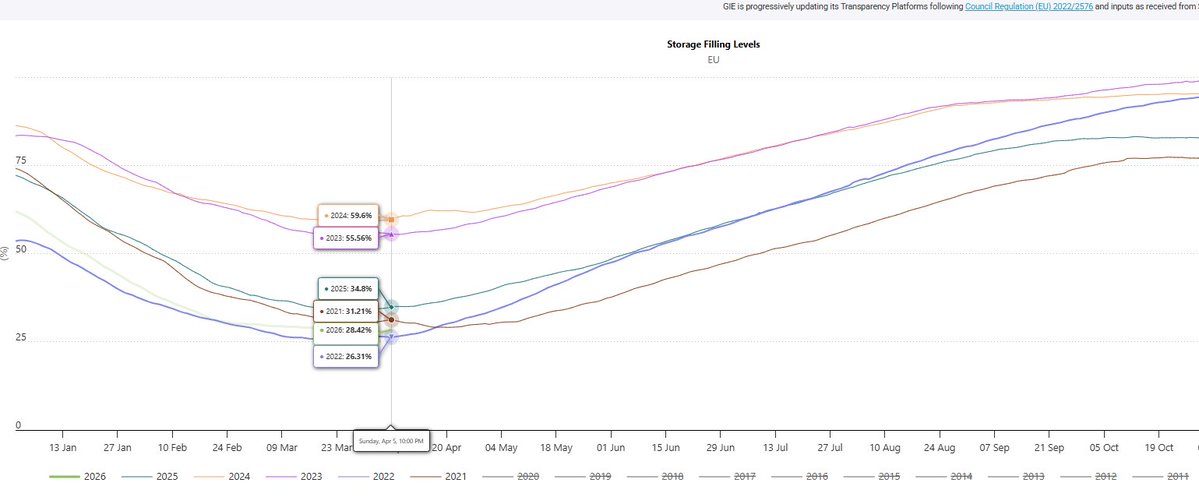Screen dimensions: 1199x497
Task: Click the 24 Aug axis label
Action: tap(940, 447)
